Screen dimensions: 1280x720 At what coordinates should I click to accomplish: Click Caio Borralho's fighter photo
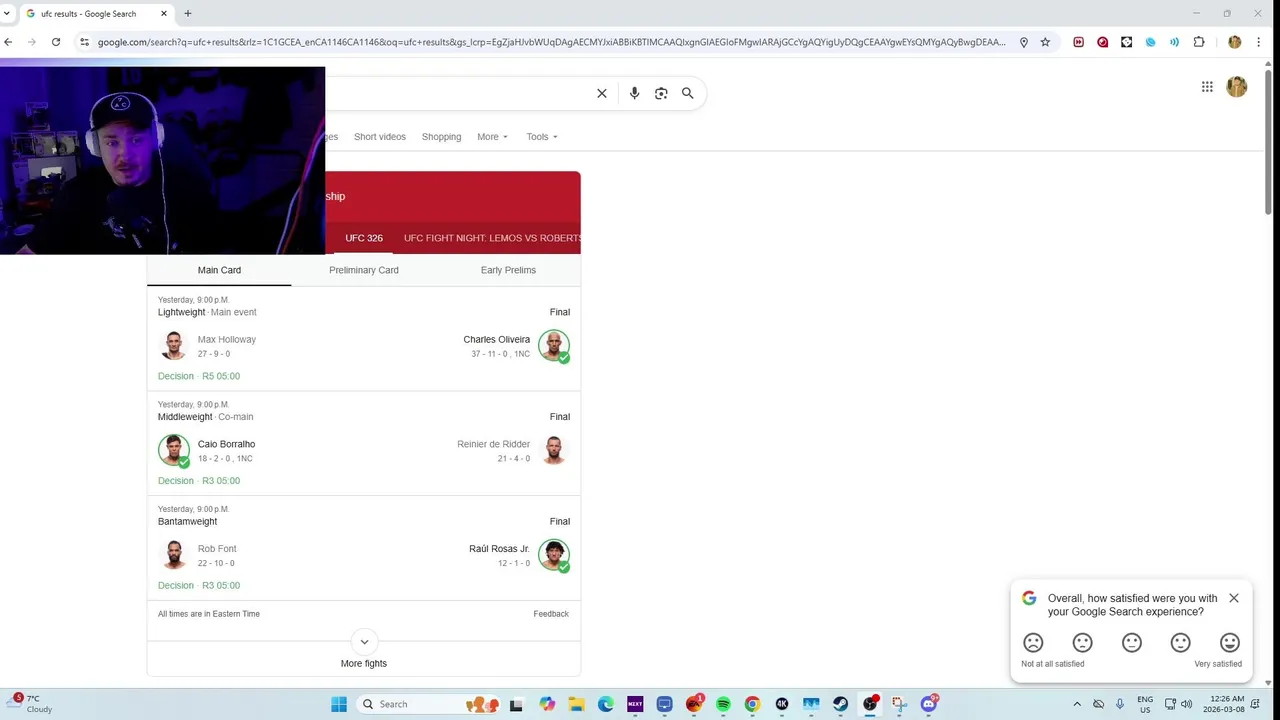click(x=174, y=451)
